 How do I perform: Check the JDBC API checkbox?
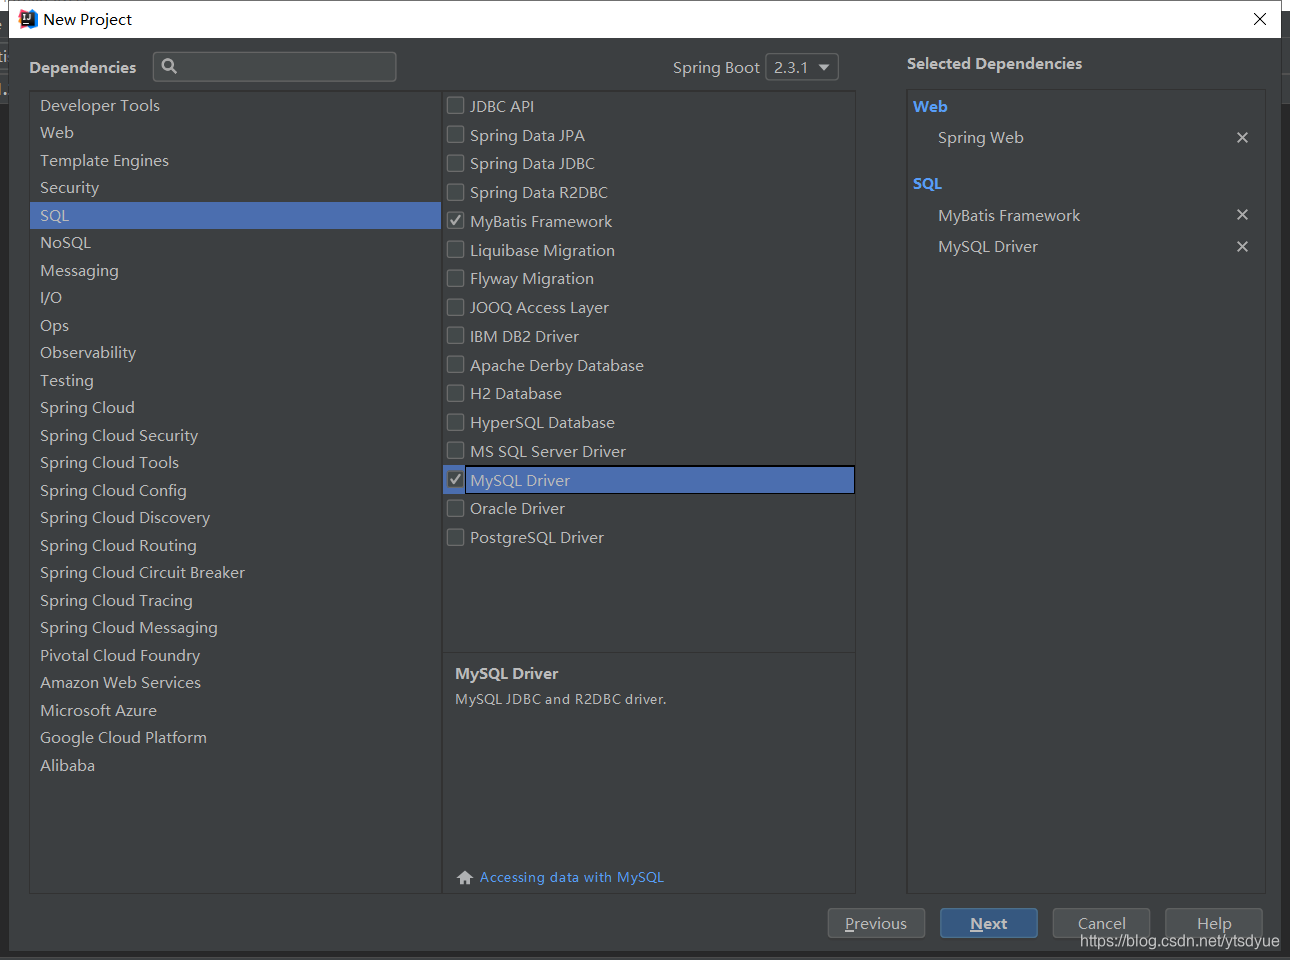[455, 105]
